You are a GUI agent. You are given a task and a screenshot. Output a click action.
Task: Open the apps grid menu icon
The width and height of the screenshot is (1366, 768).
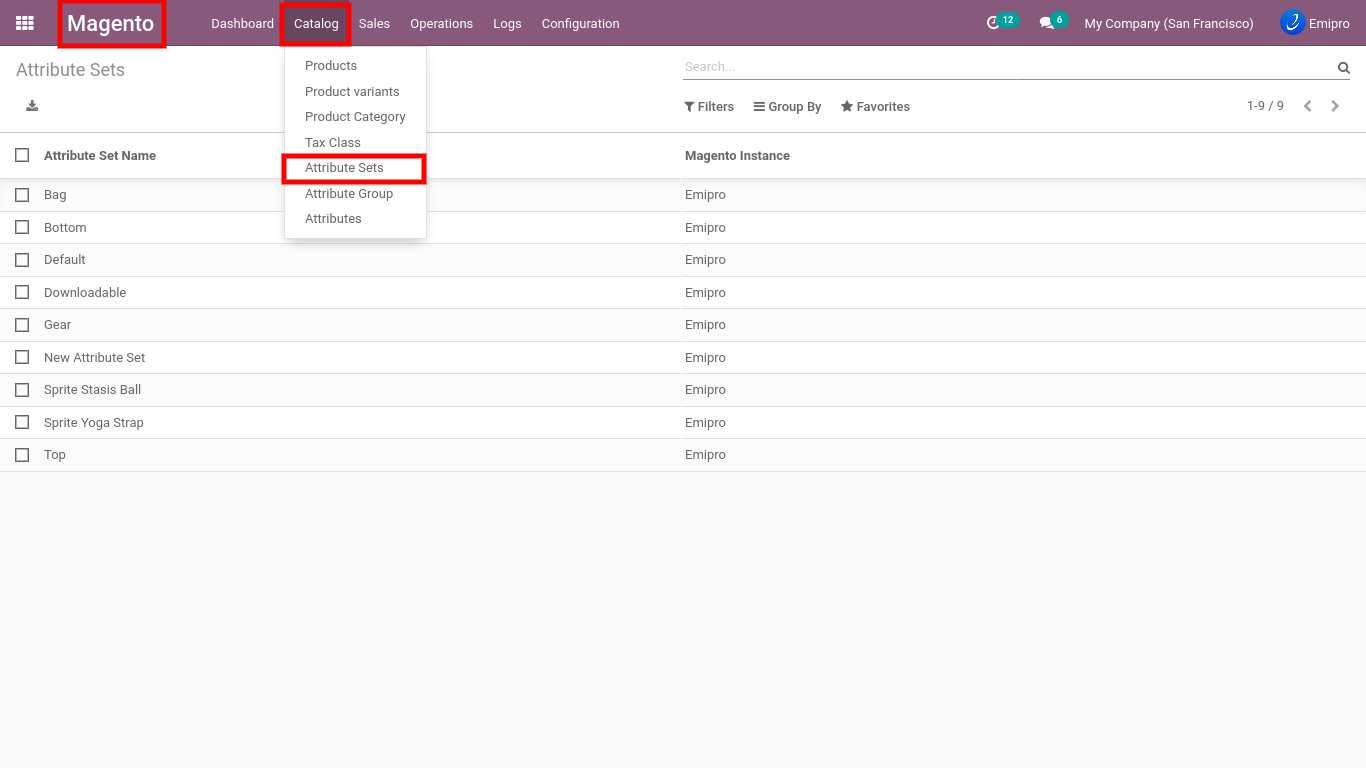tap(25, 23)
